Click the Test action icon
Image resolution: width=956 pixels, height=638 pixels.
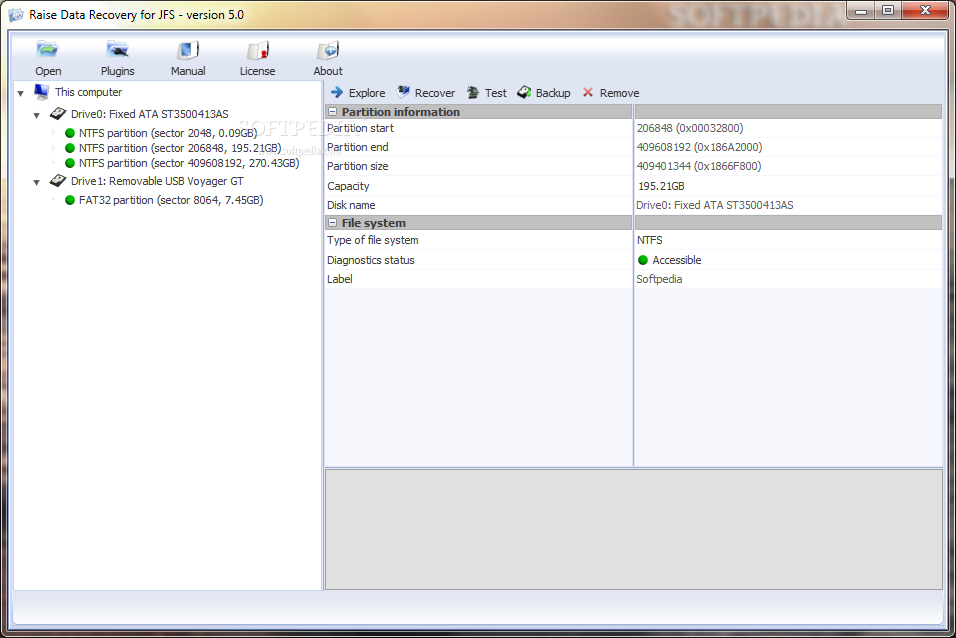pyautogui.click(x=473, y=92)
